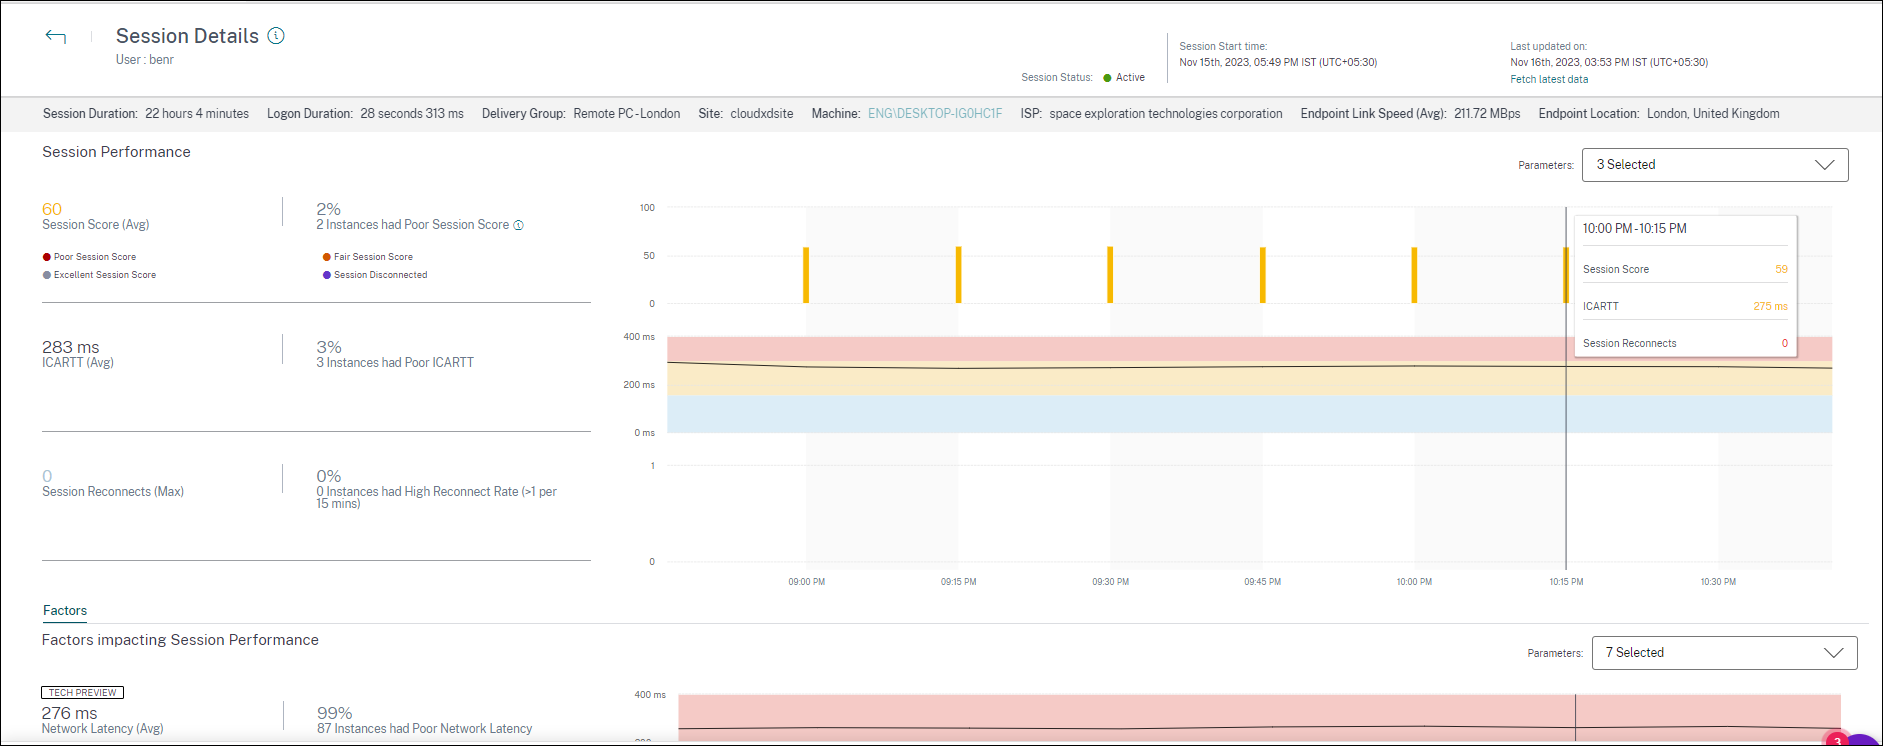Screen dimensions: 1883x746
Task: Switch to the Factors tab
Action: click(65, 610)
